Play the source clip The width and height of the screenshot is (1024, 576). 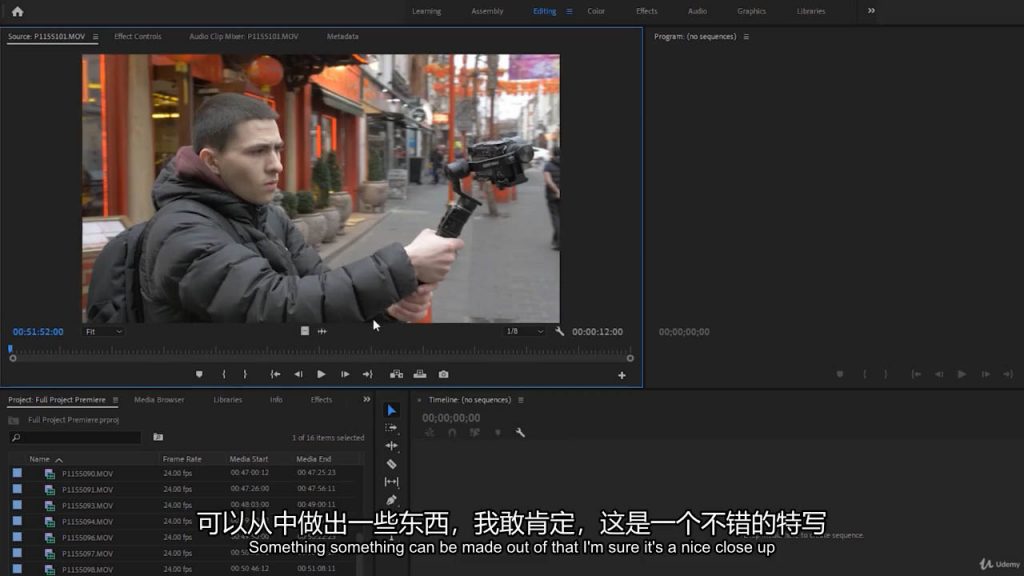click(321, 374)
